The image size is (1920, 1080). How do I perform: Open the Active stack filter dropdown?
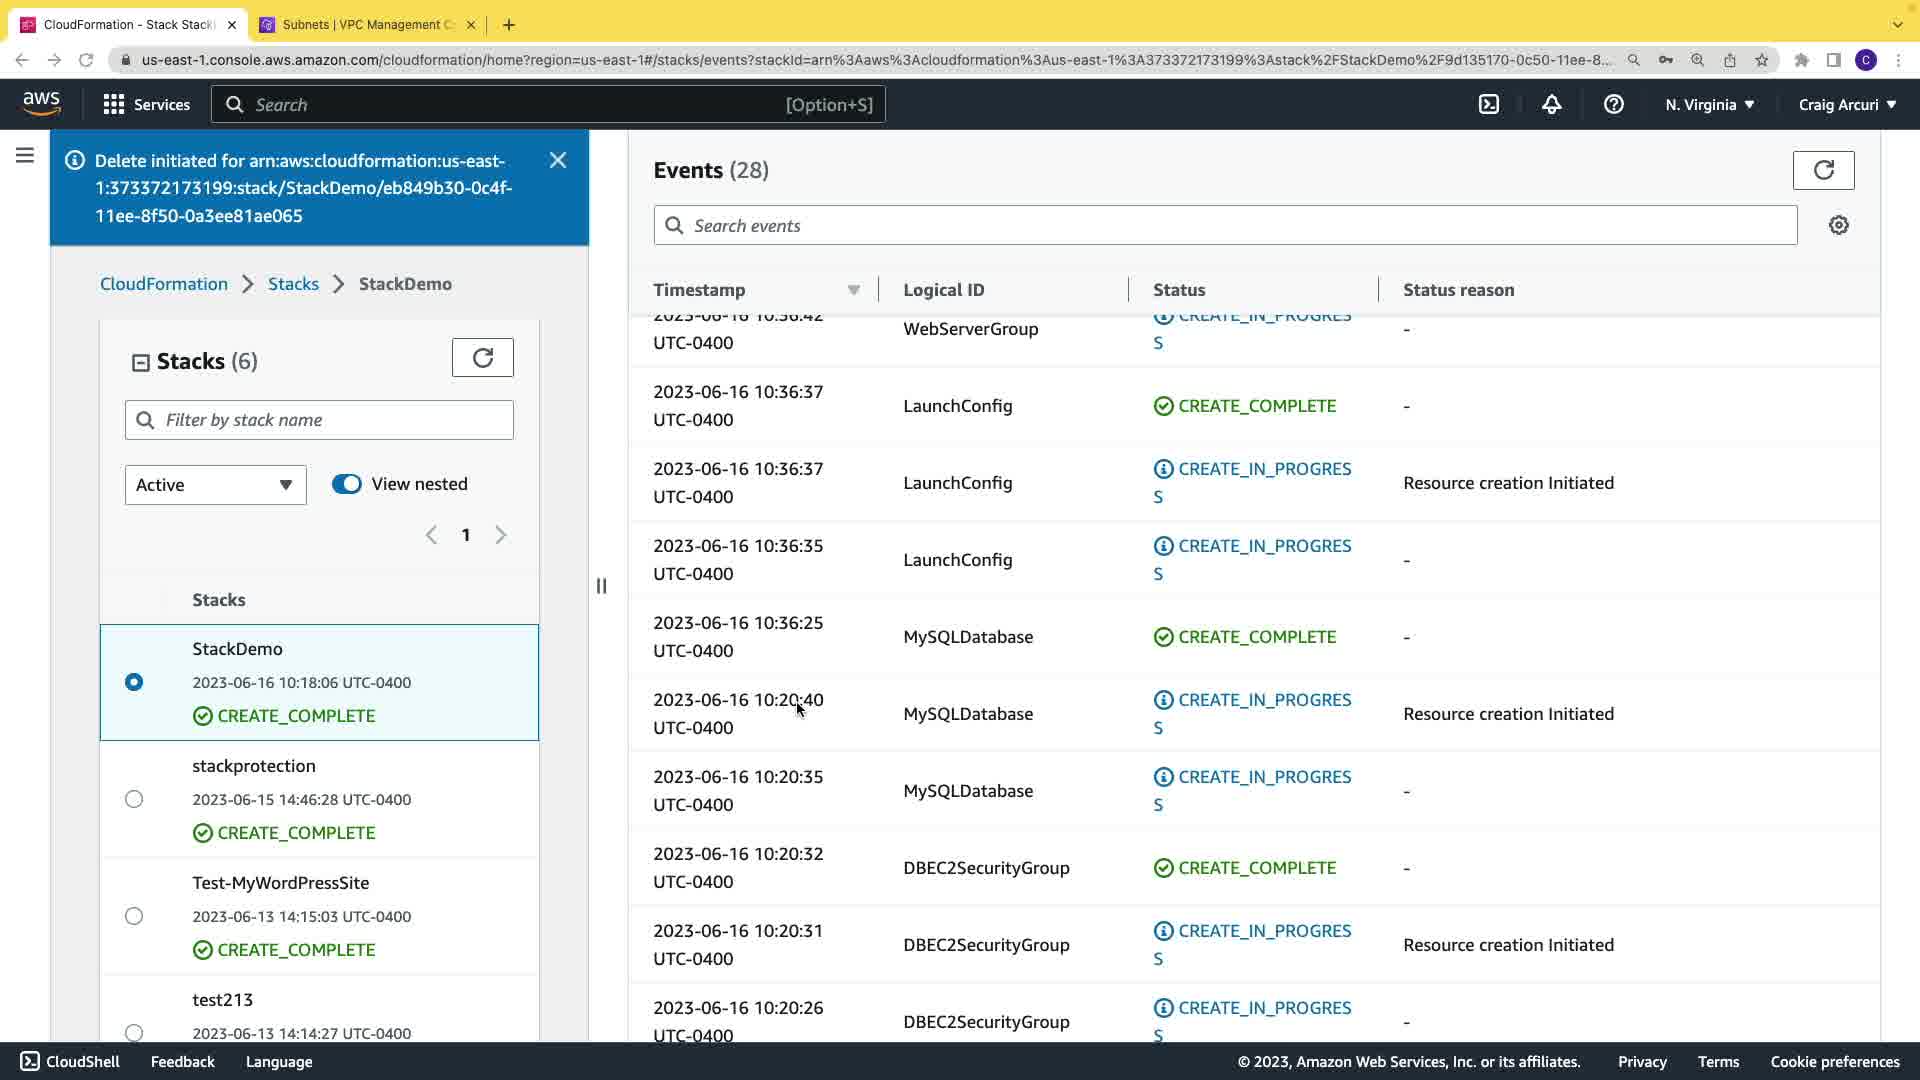pyautogui.click(x=215, y=485)
